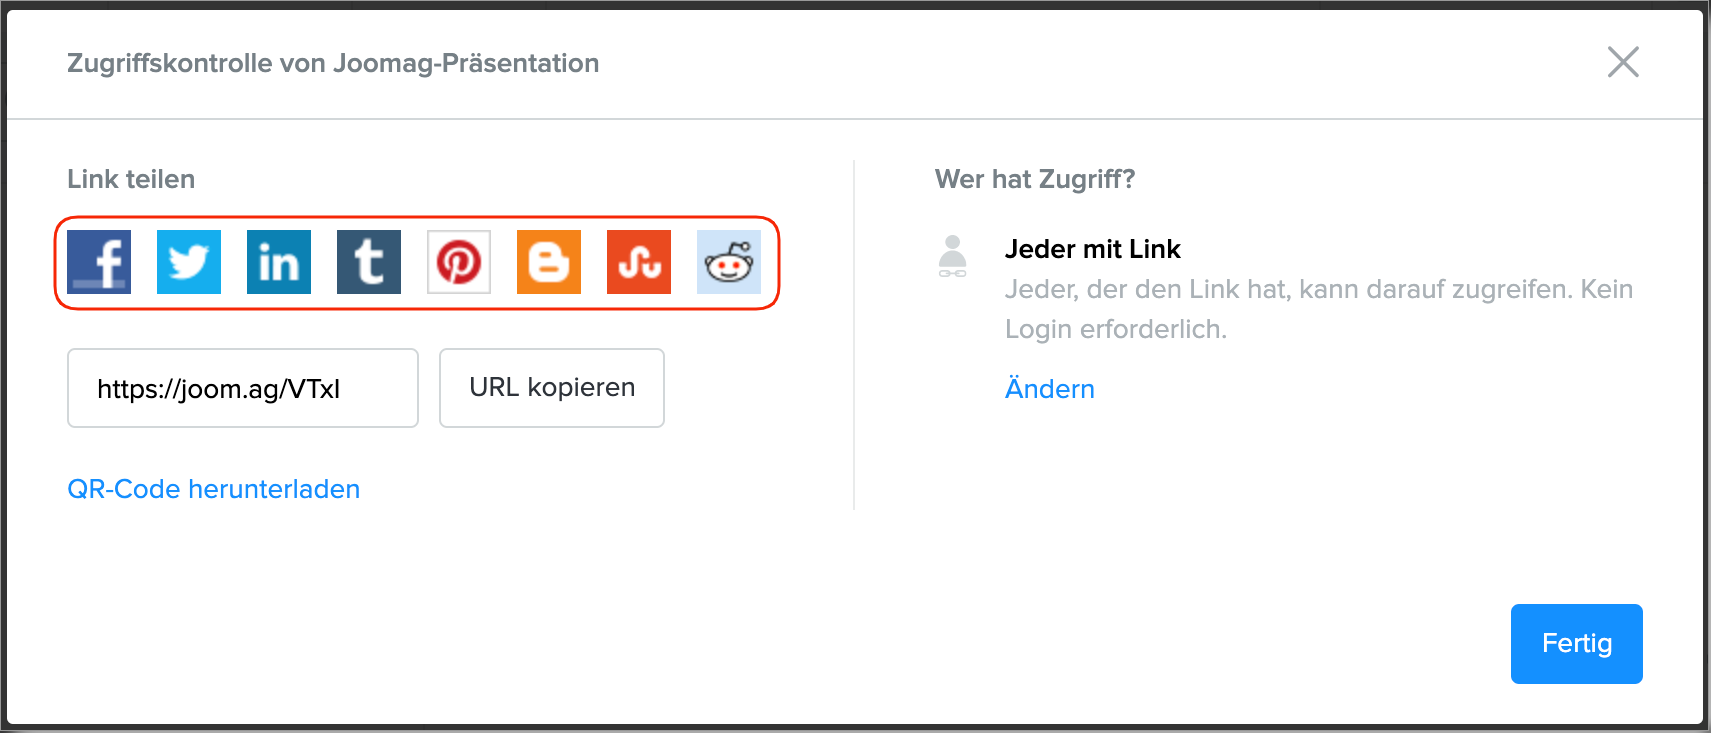Share the link on Tumblr
1711x733 pixels.
369,262
